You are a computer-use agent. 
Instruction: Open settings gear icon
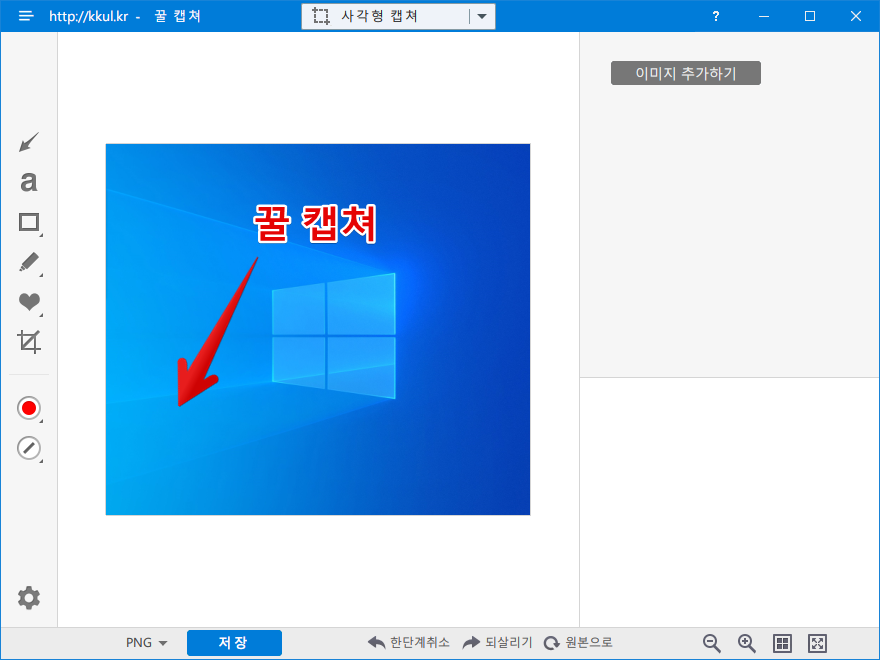point(29,598)
